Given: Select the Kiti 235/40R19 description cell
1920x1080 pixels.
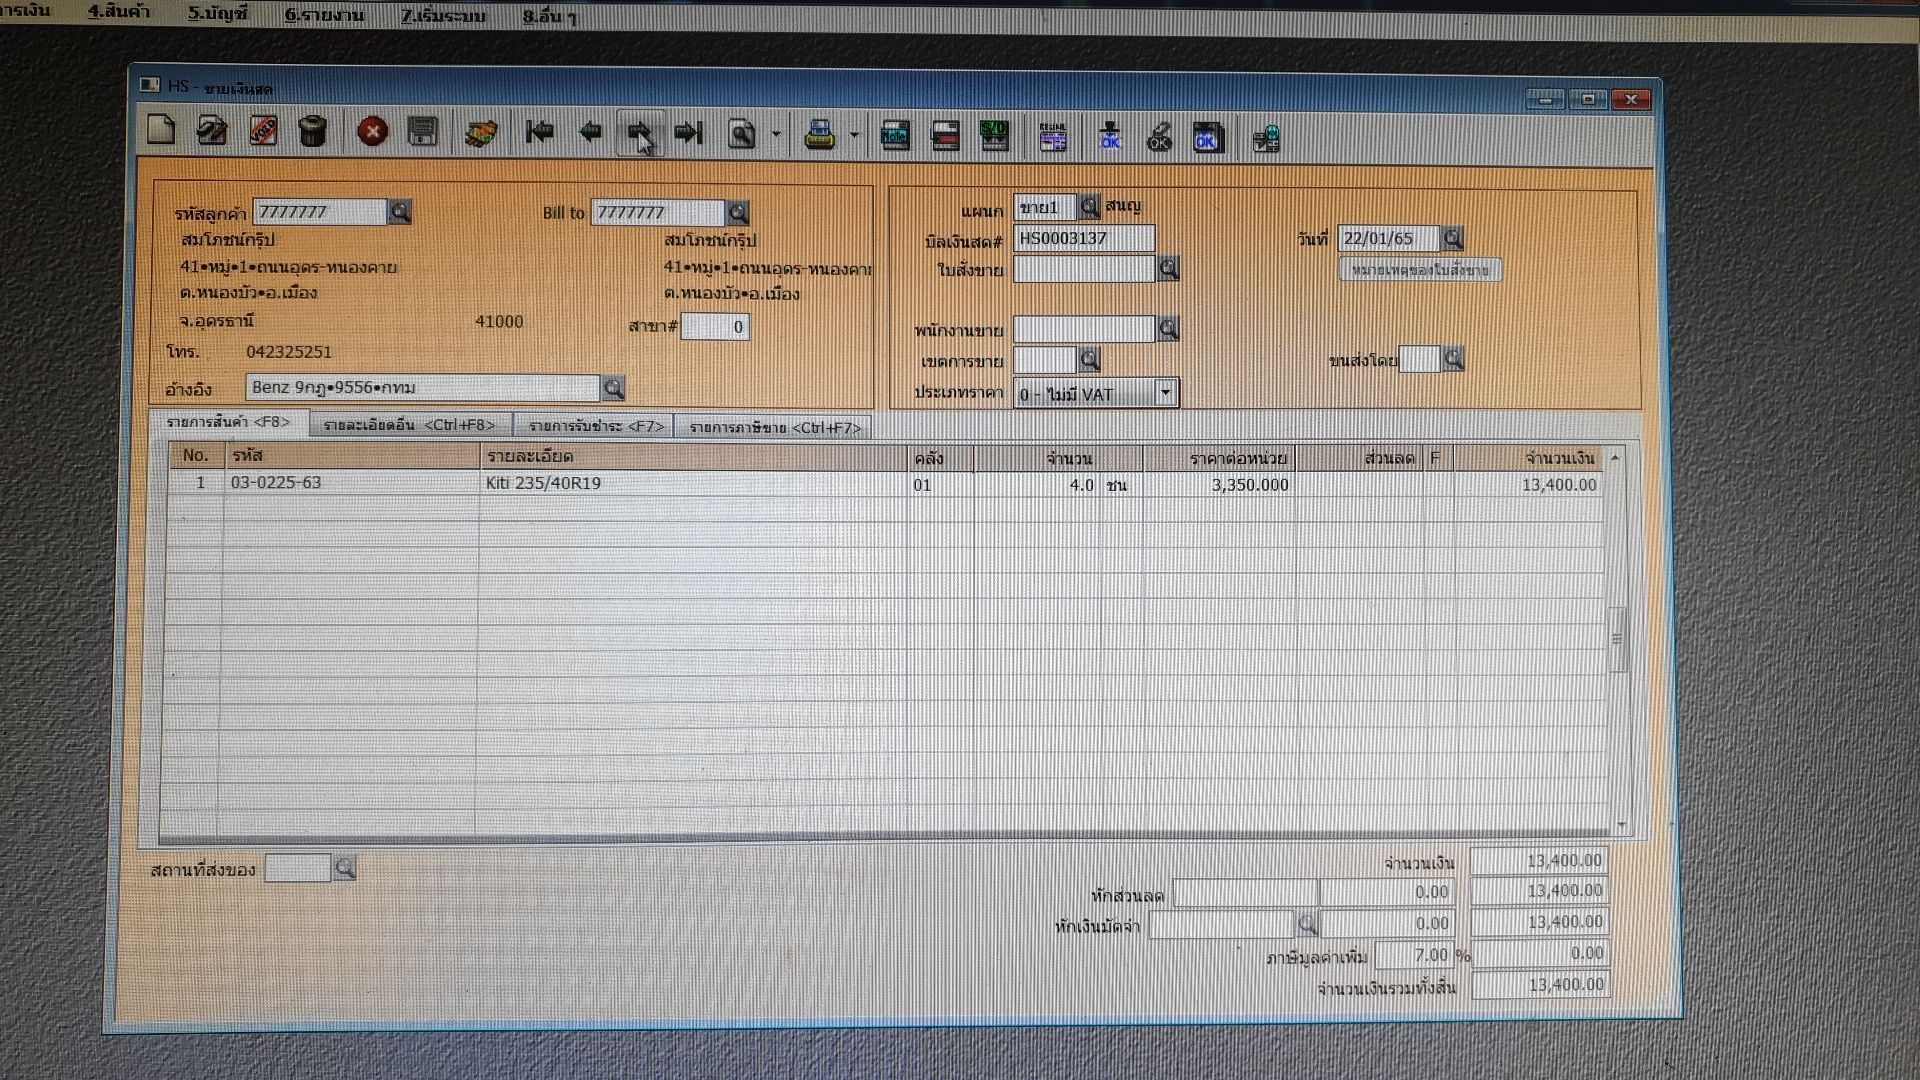Looking at the screenshot, I should 694,484.
